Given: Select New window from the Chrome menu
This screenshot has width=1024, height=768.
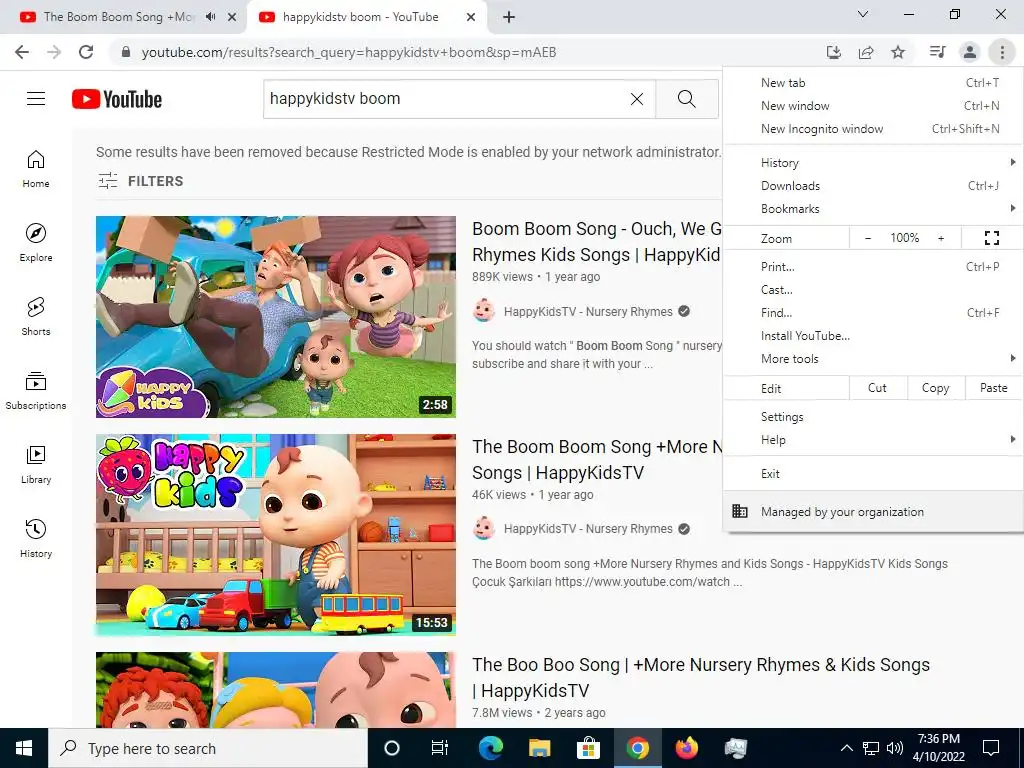Looking at the screenshot, I should 873,106.
